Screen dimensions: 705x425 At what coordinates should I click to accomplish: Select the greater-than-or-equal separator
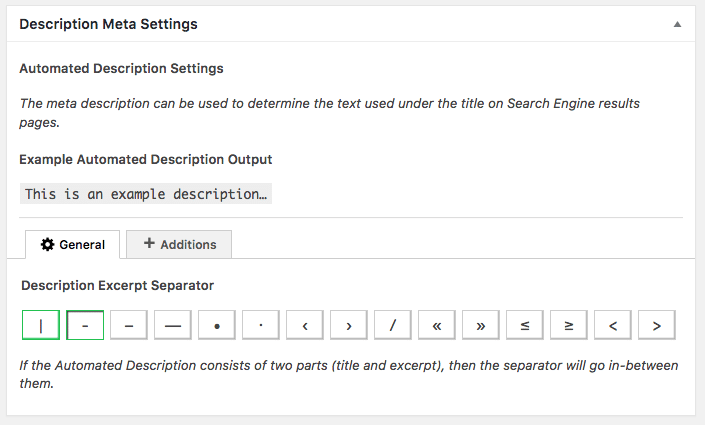569,325
